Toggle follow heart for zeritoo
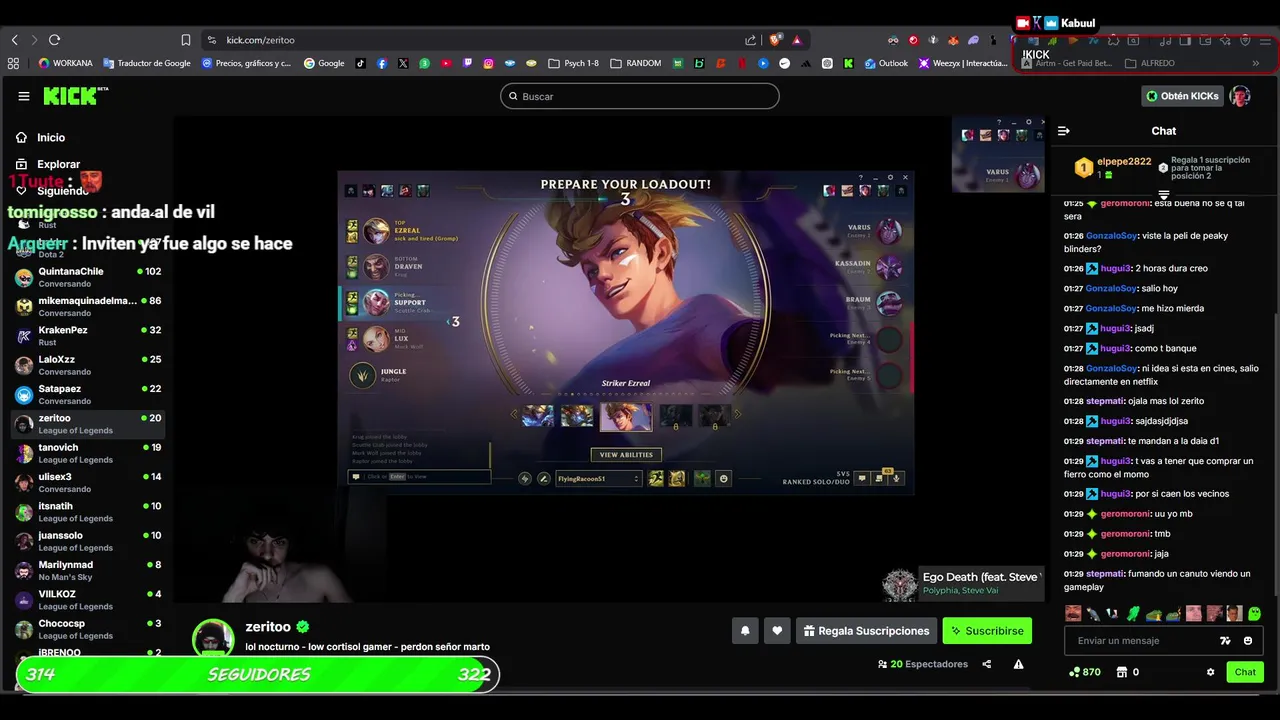1280x720 pixels. pyautogui.click(x=777, y=631)
